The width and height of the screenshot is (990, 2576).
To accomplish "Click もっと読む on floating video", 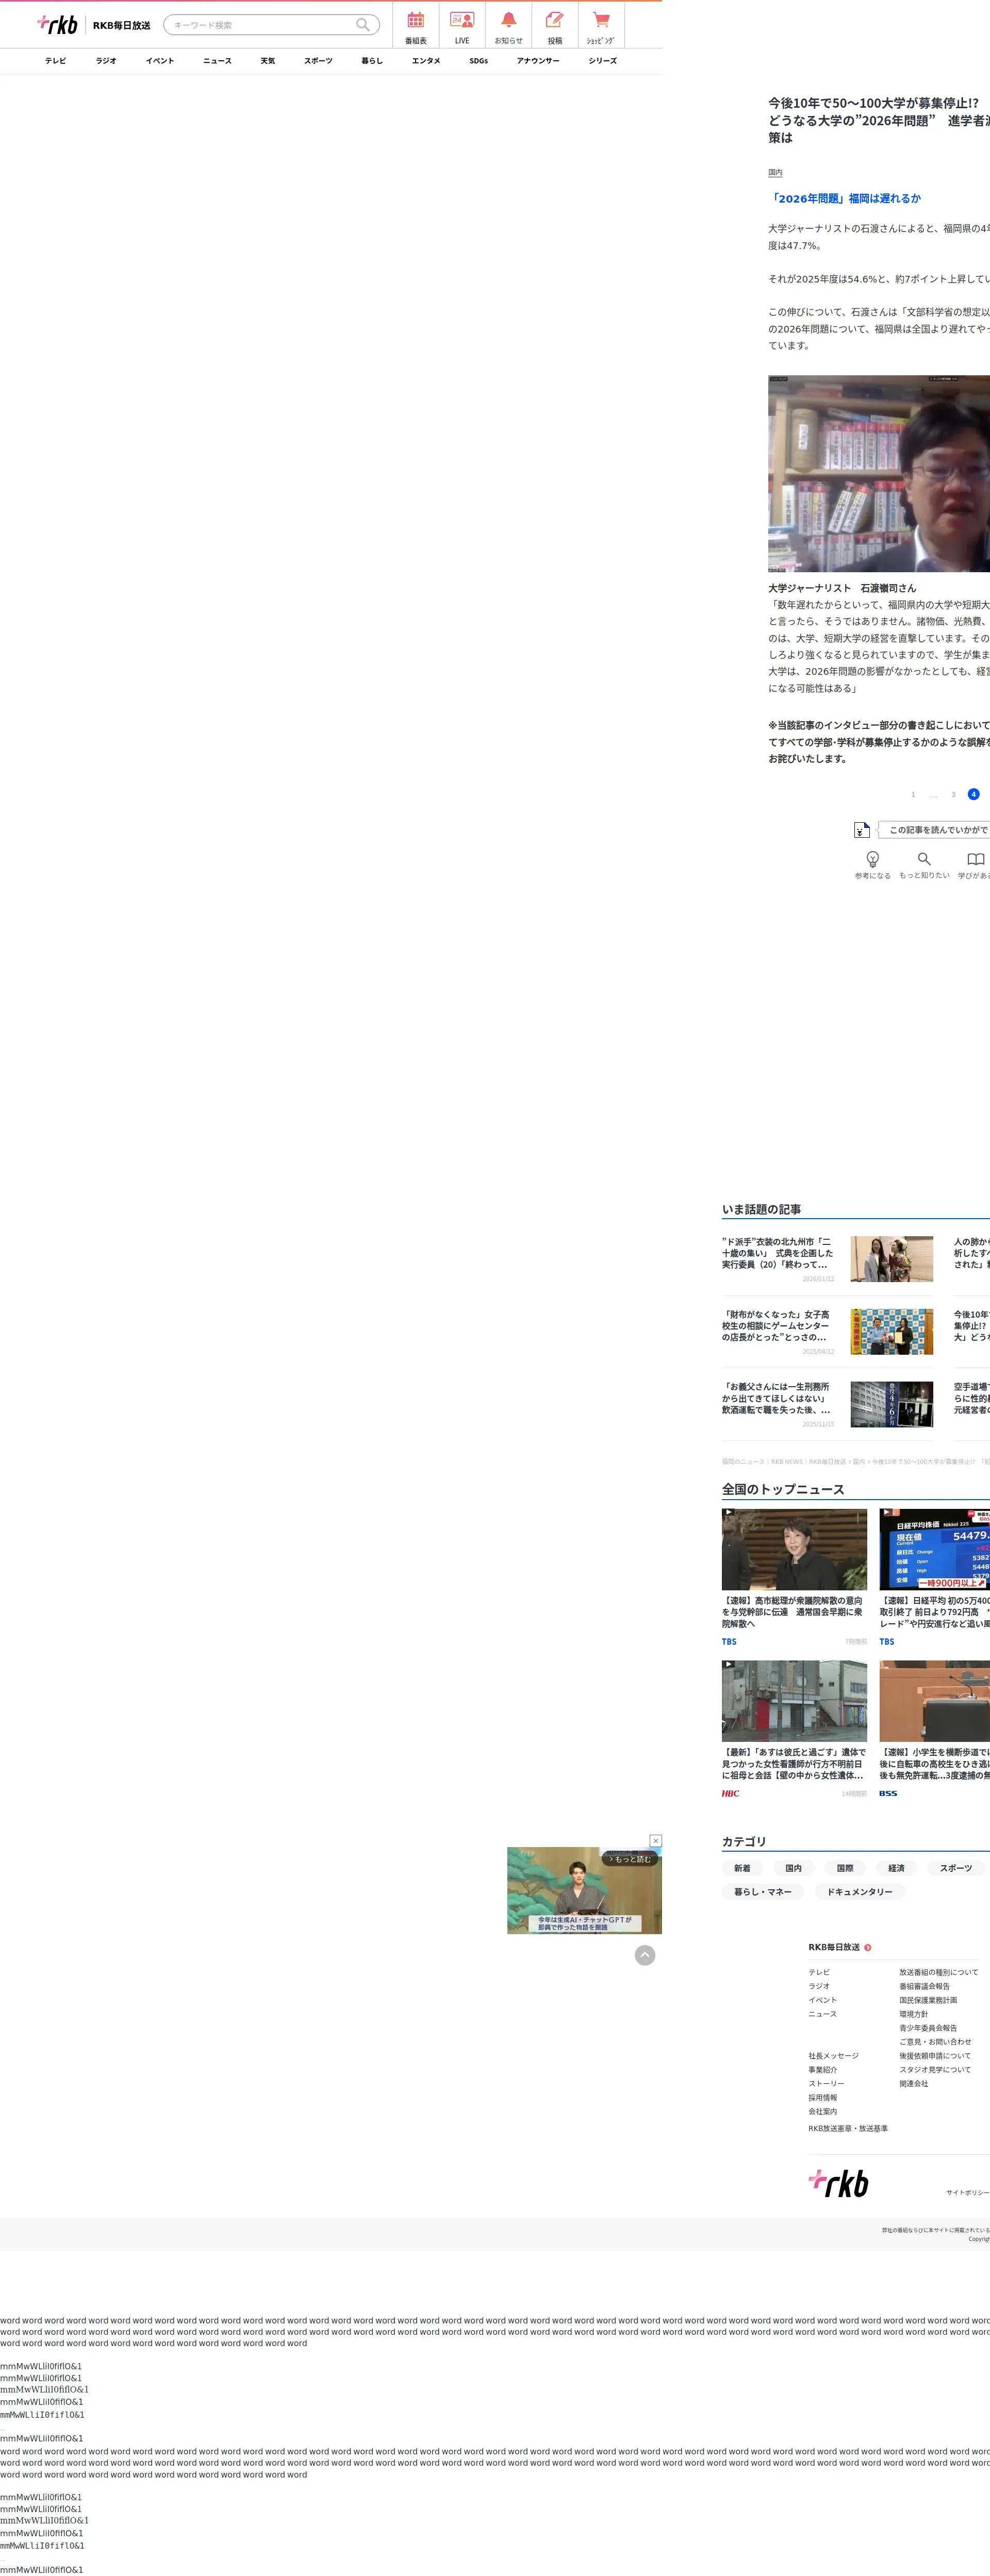I will (630, 1859).
